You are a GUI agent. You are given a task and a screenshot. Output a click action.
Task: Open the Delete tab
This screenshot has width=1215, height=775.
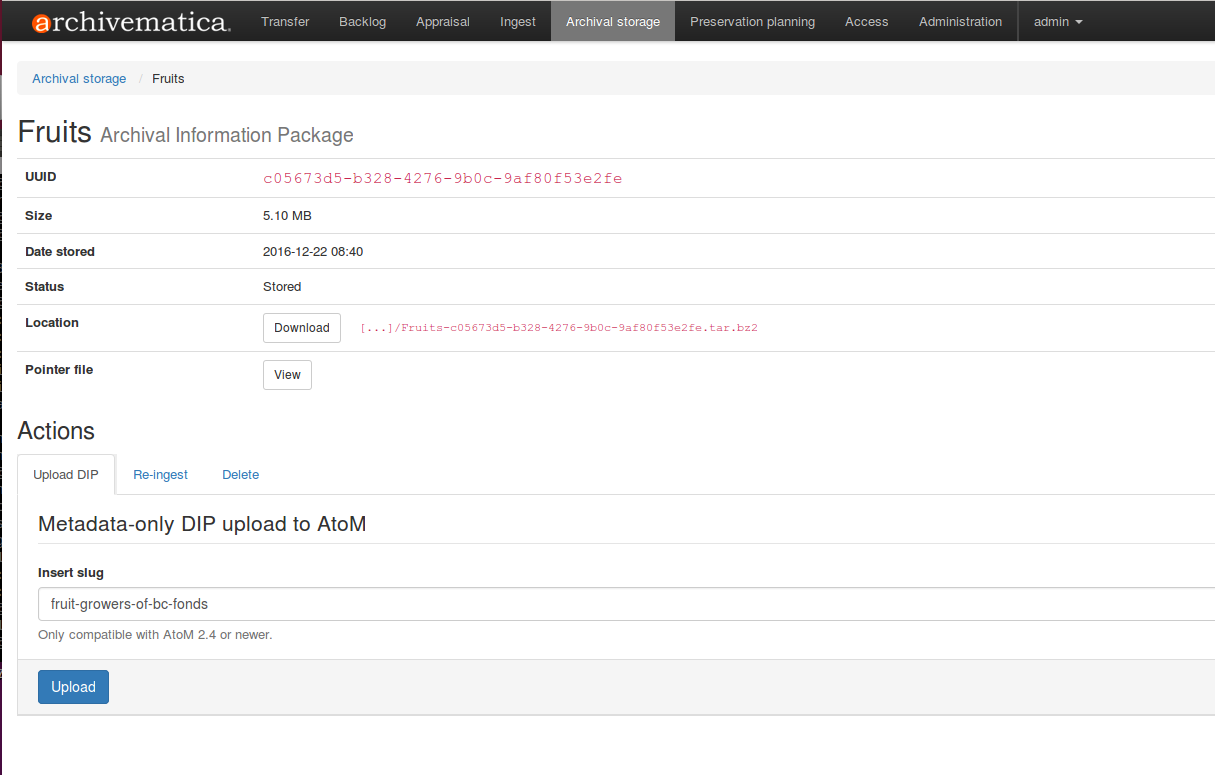[240, 475]
